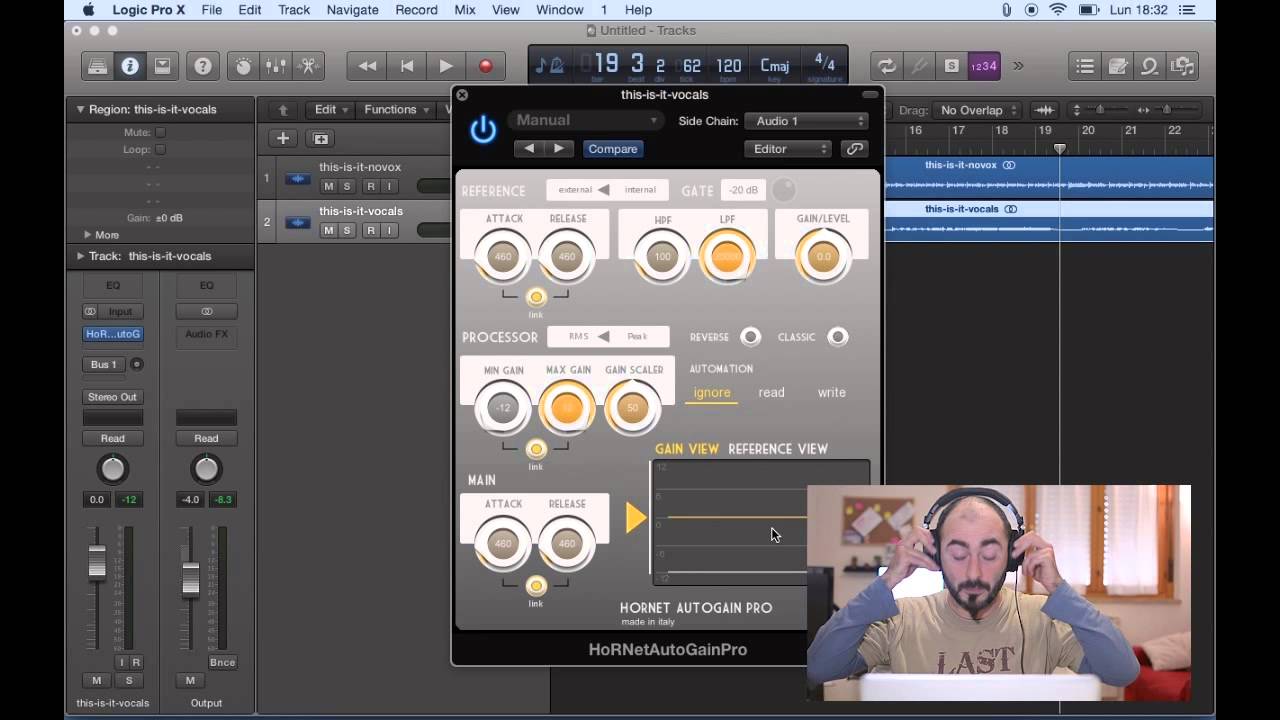
Task: Click the MAX GAIN knob
Action: click(x=567, y=408)
